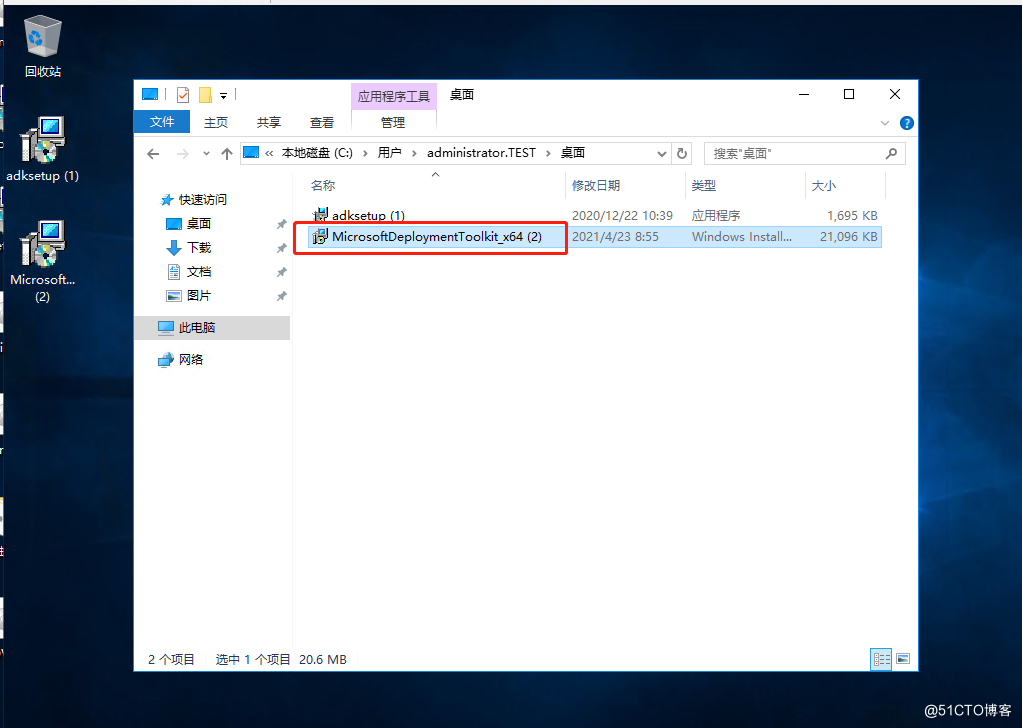Image resolution: width=1022 pixels, height=728 pixels.
Task: Click the MicrosoftDeploymentToolkit installer file icon
Action: pyautogui.click(x=320, y=237)
